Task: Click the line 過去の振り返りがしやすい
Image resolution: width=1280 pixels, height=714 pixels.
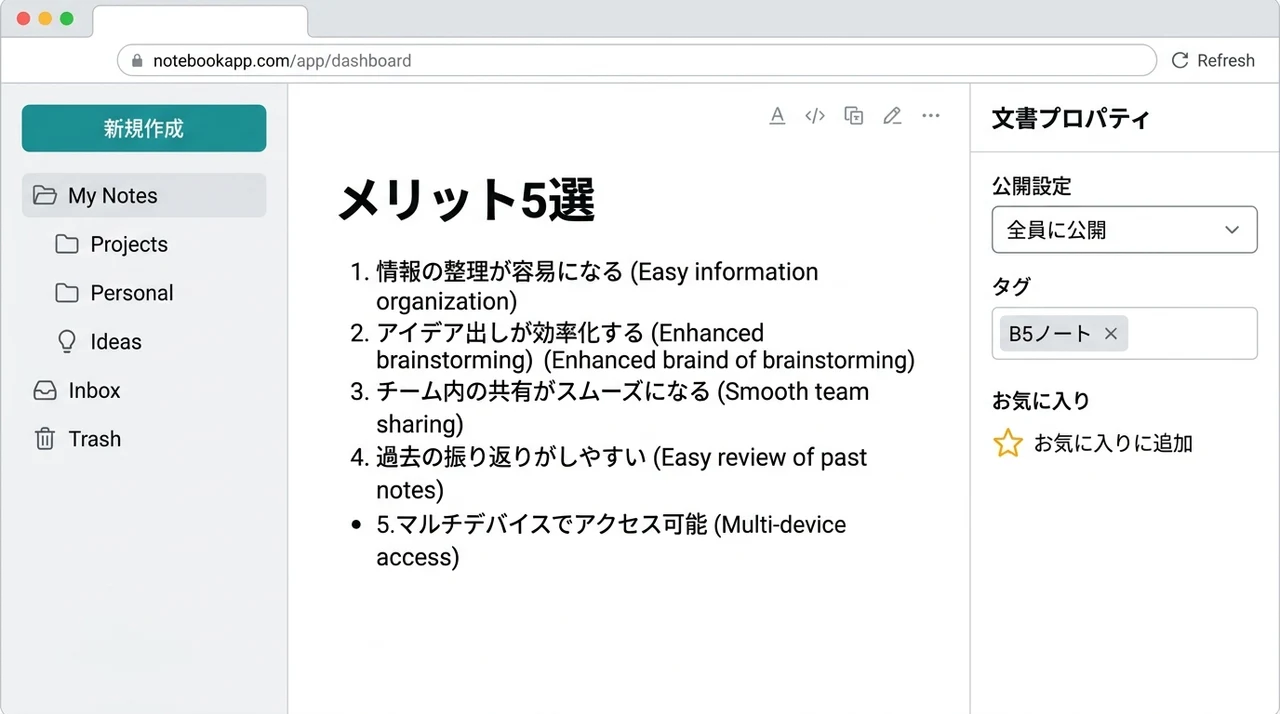Action: coord(511,458)
